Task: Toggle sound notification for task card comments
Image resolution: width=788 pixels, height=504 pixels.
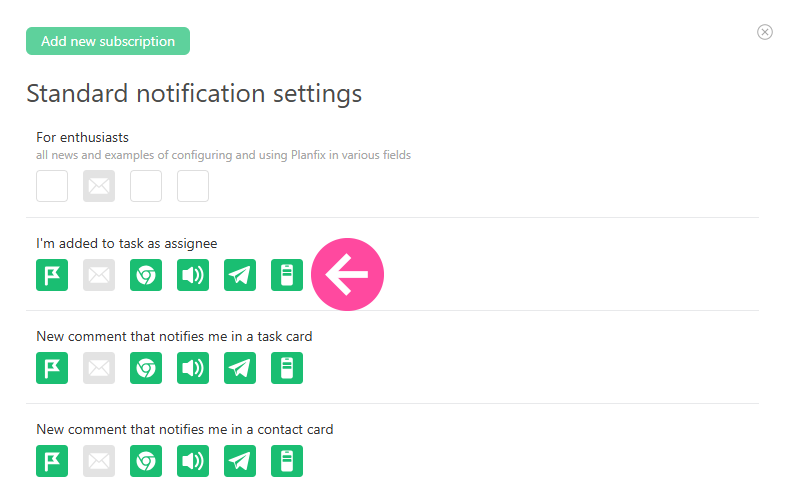Action: pyautogui.click(x=193, y=368)
